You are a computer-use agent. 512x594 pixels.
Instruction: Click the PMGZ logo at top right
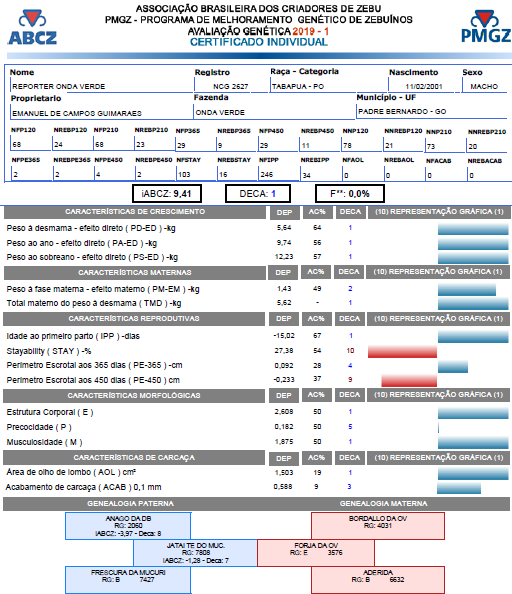[486, 27]
